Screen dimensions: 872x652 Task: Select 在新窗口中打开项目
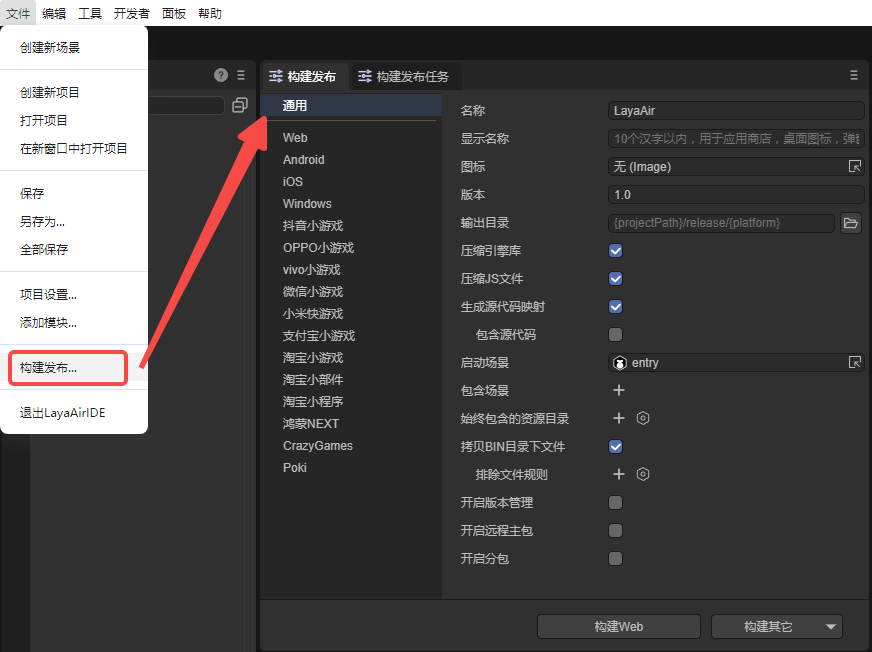[x=74, y=149]
